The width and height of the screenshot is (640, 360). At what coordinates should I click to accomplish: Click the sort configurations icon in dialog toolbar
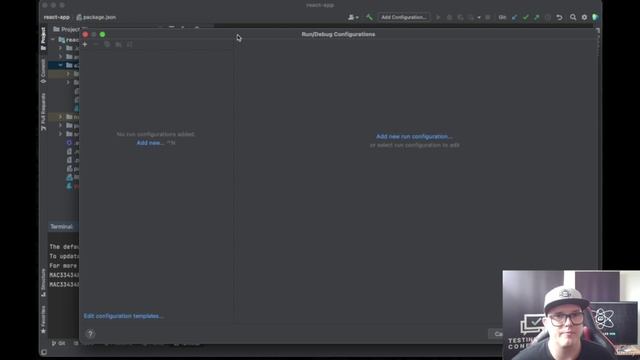pyautogui.click(x=129, y=44)
